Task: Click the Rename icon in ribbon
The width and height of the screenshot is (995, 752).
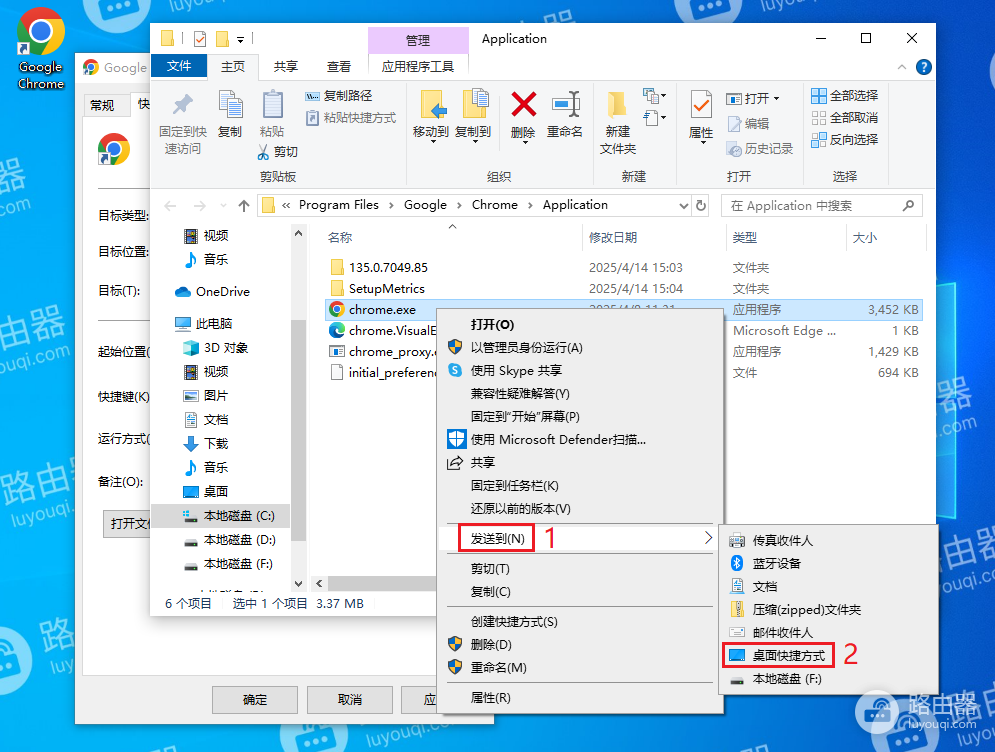Action: (x=565, y=104)
